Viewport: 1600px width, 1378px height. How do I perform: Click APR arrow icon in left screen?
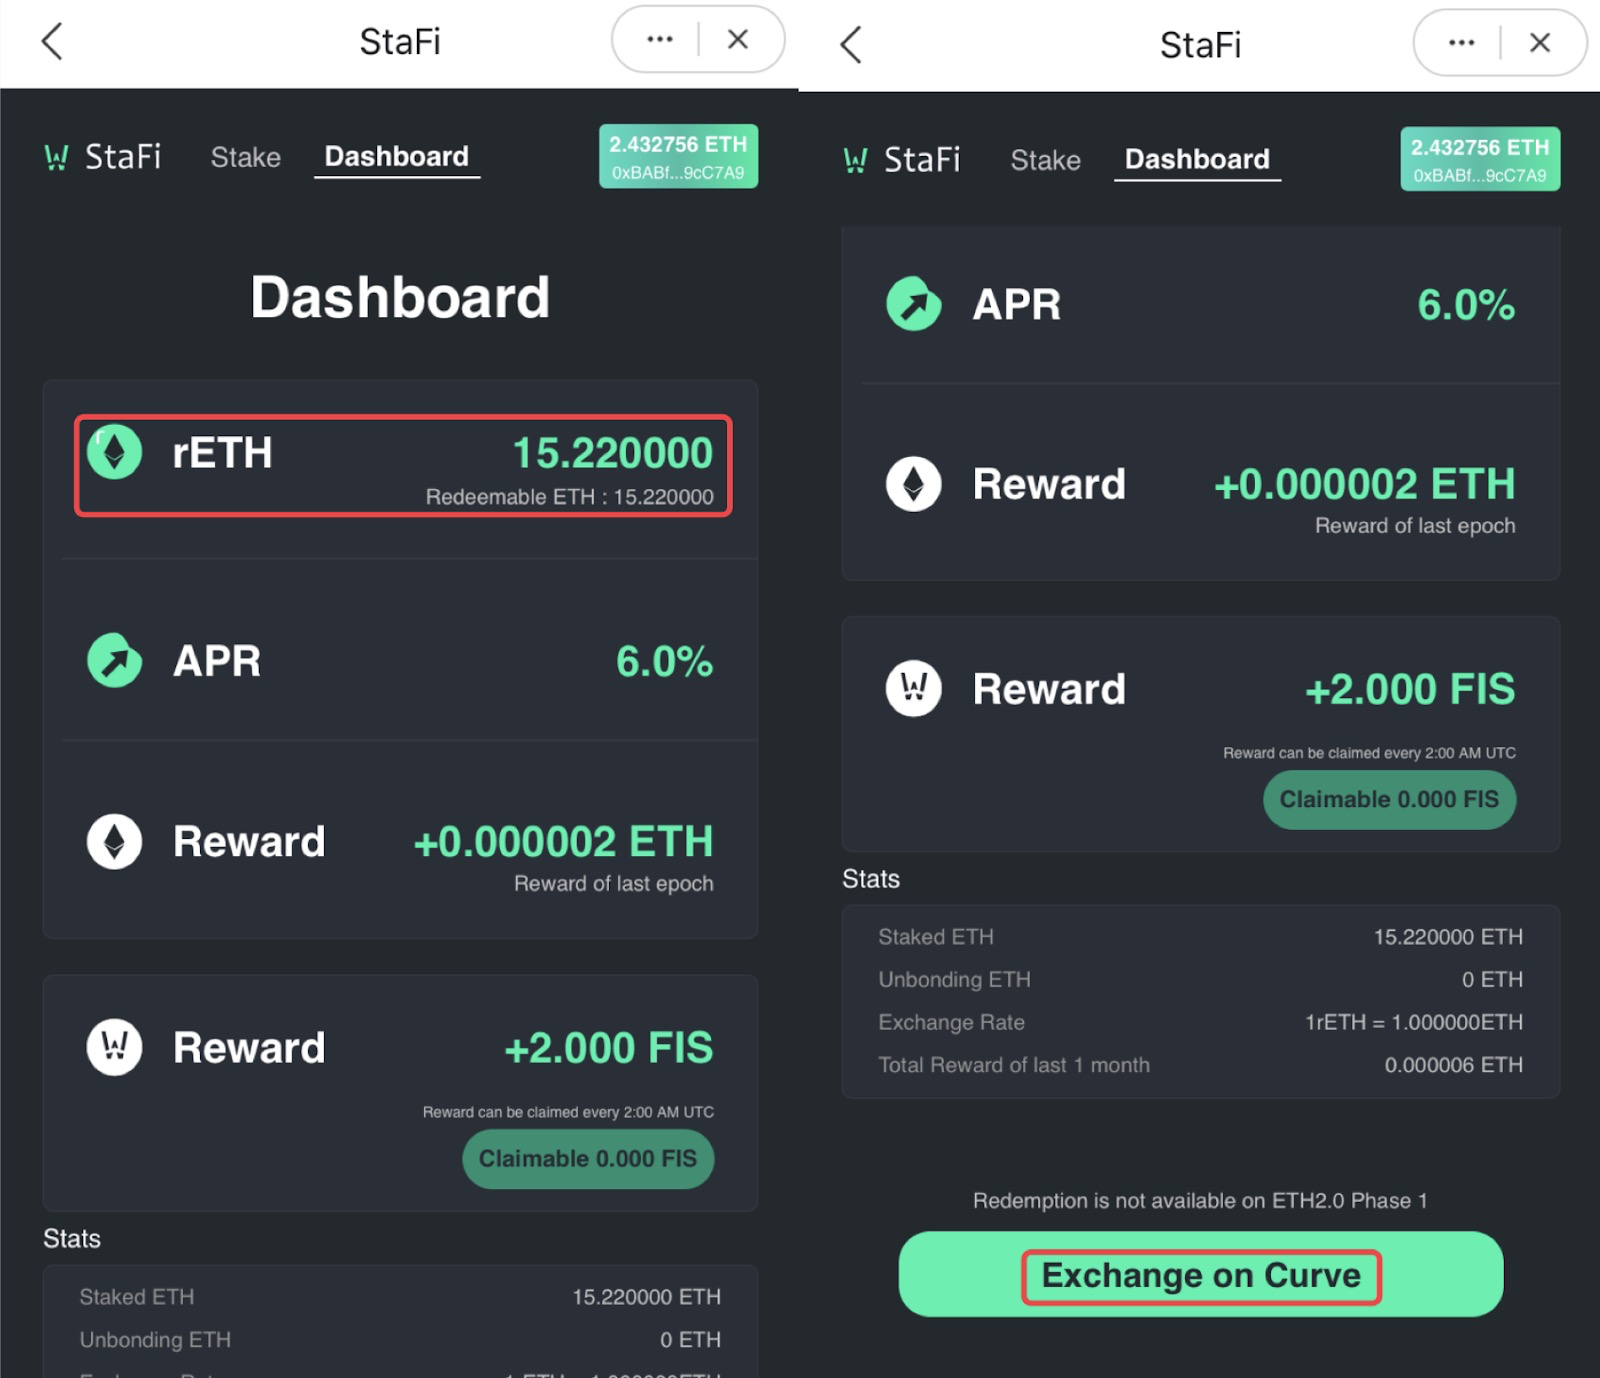point(114,660)
